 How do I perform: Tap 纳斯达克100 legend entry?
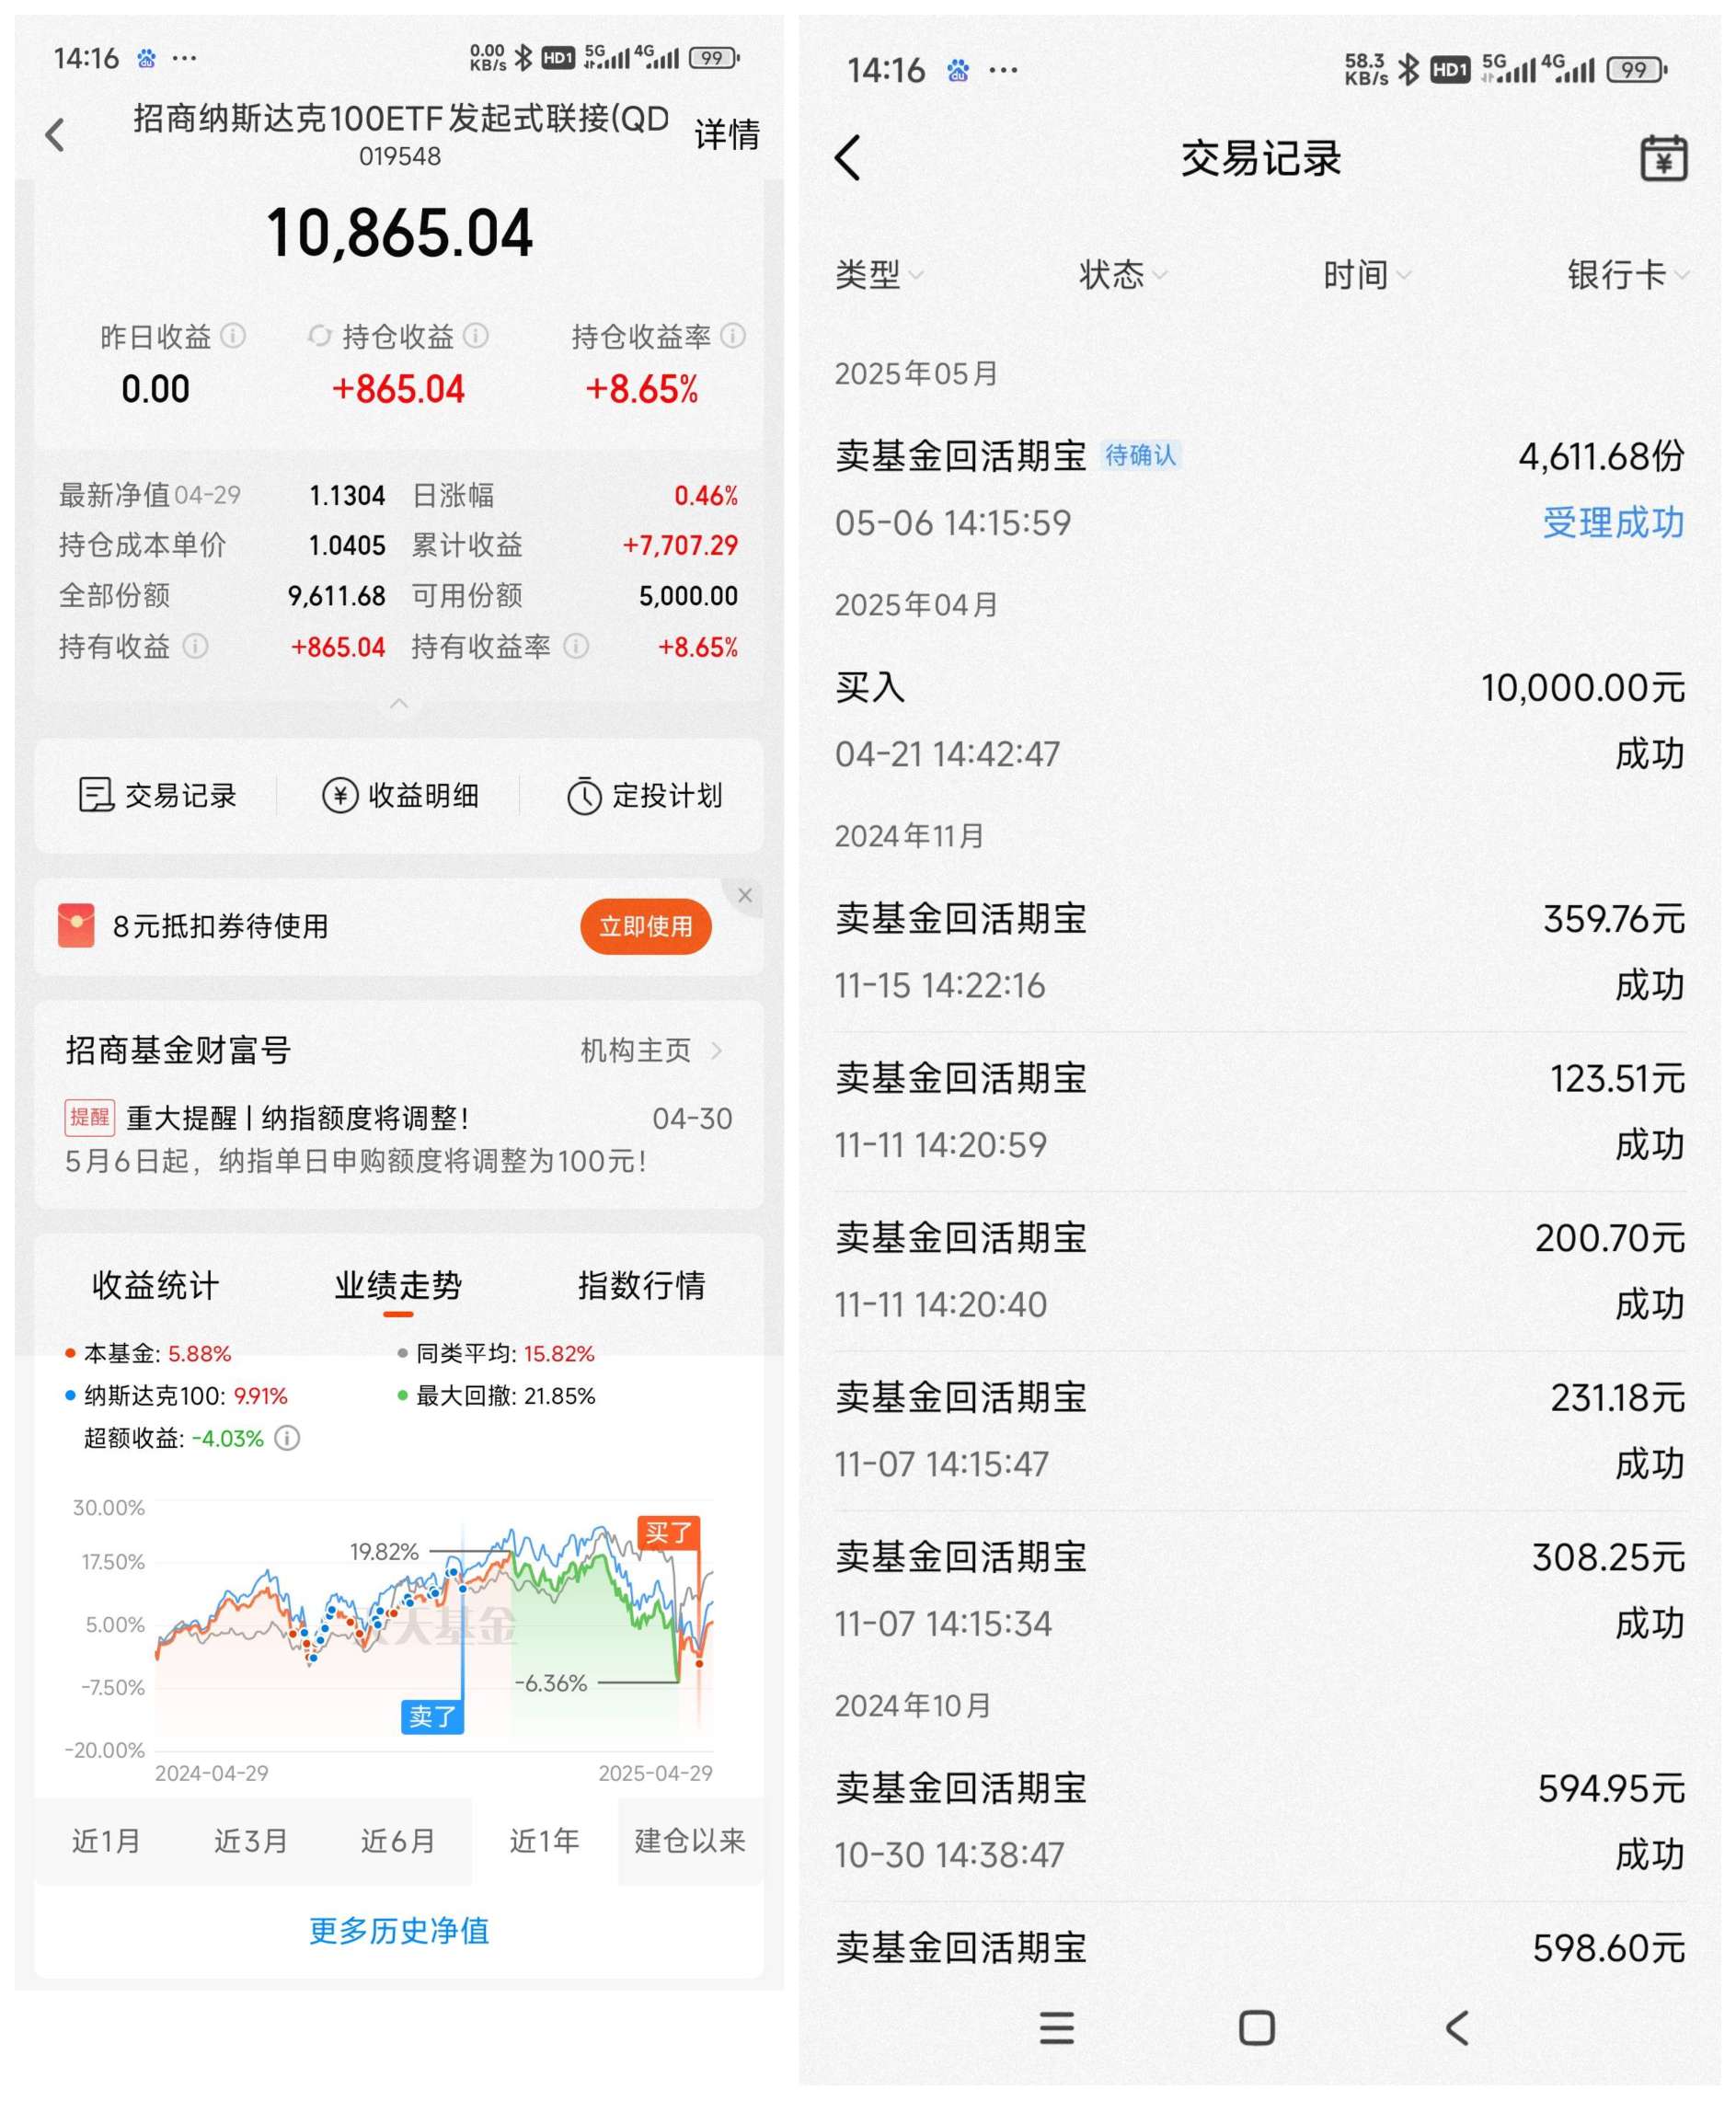176,1395
